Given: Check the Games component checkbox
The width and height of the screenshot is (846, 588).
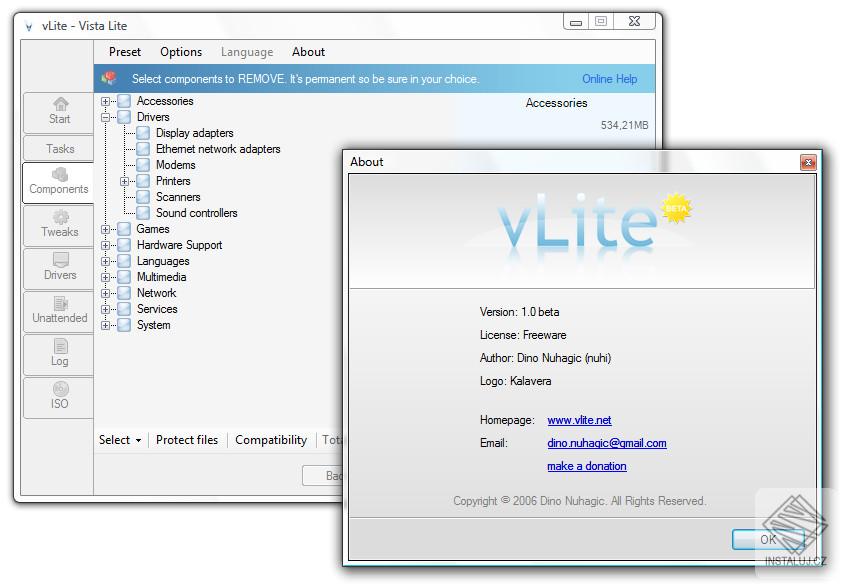Looking at the screenshot, I should pyautogui.click(x=124, y=229).
